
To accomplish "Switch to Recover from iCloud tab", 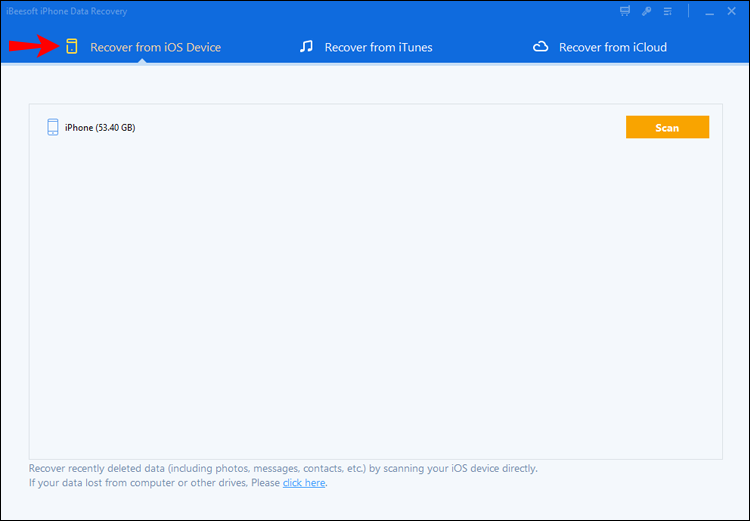I will pyautogui.click(x=600, y=47).
